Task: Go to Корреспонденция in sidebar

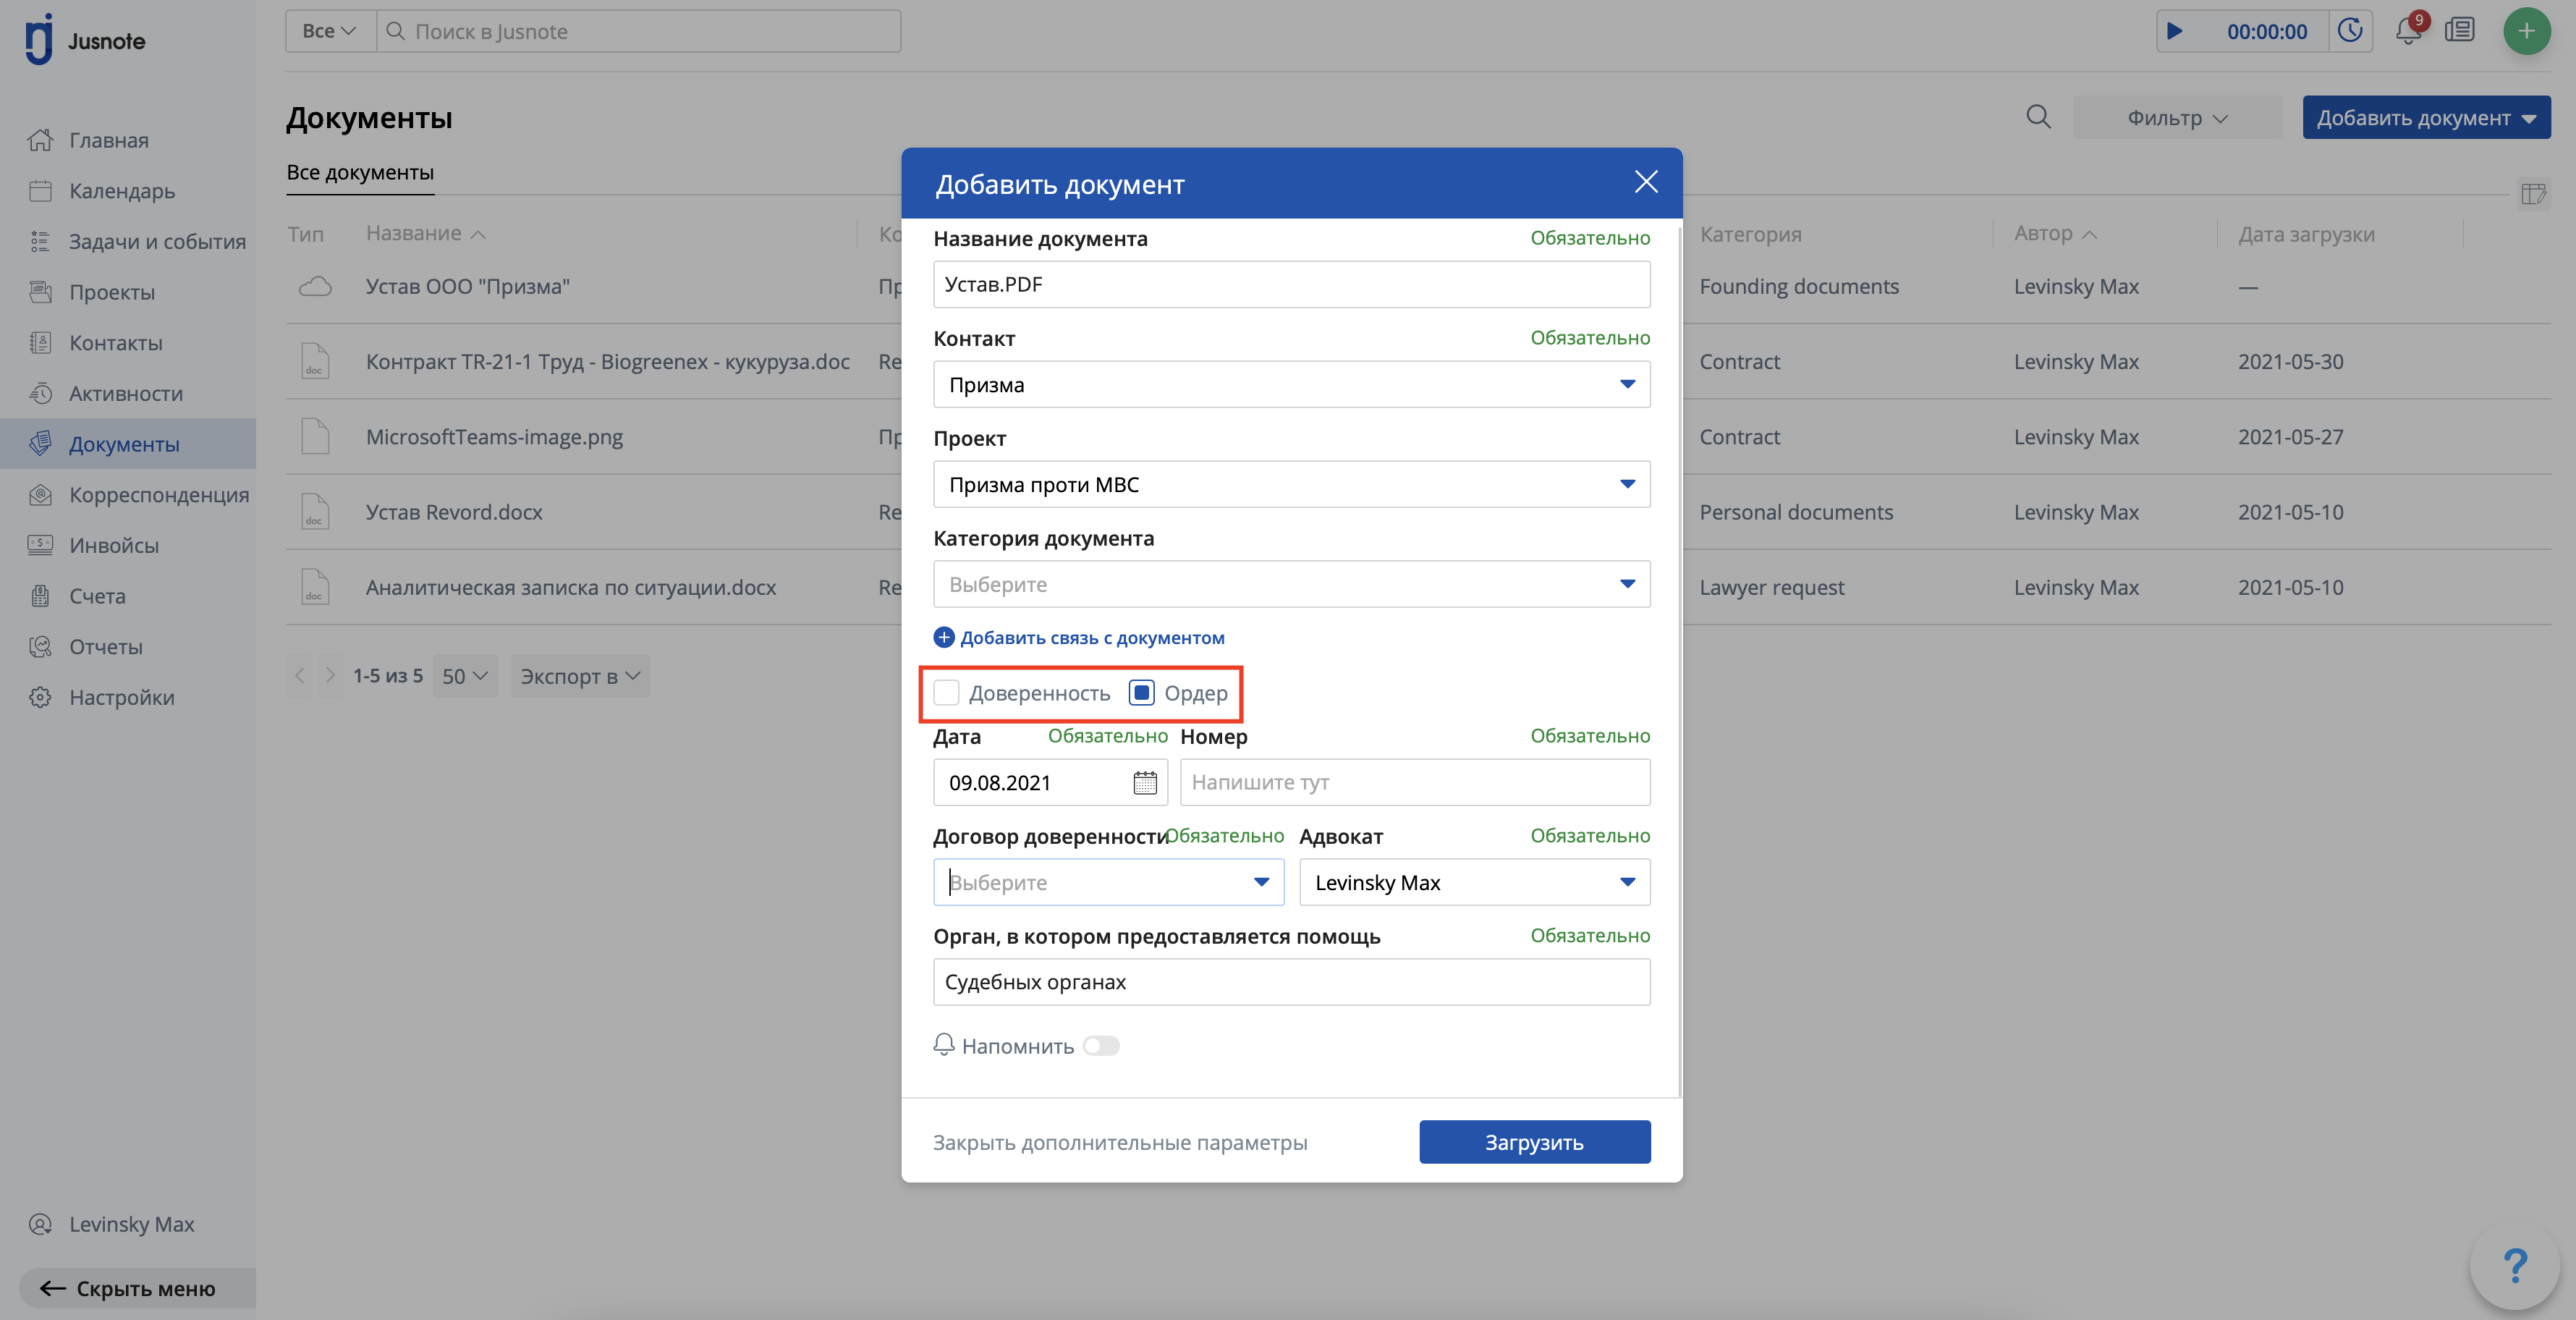Action: pos(158,495)
